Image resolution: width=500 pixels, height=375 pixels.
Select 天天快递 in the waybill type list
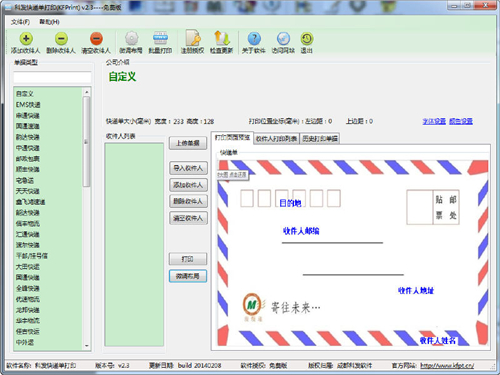click(28, 191)
